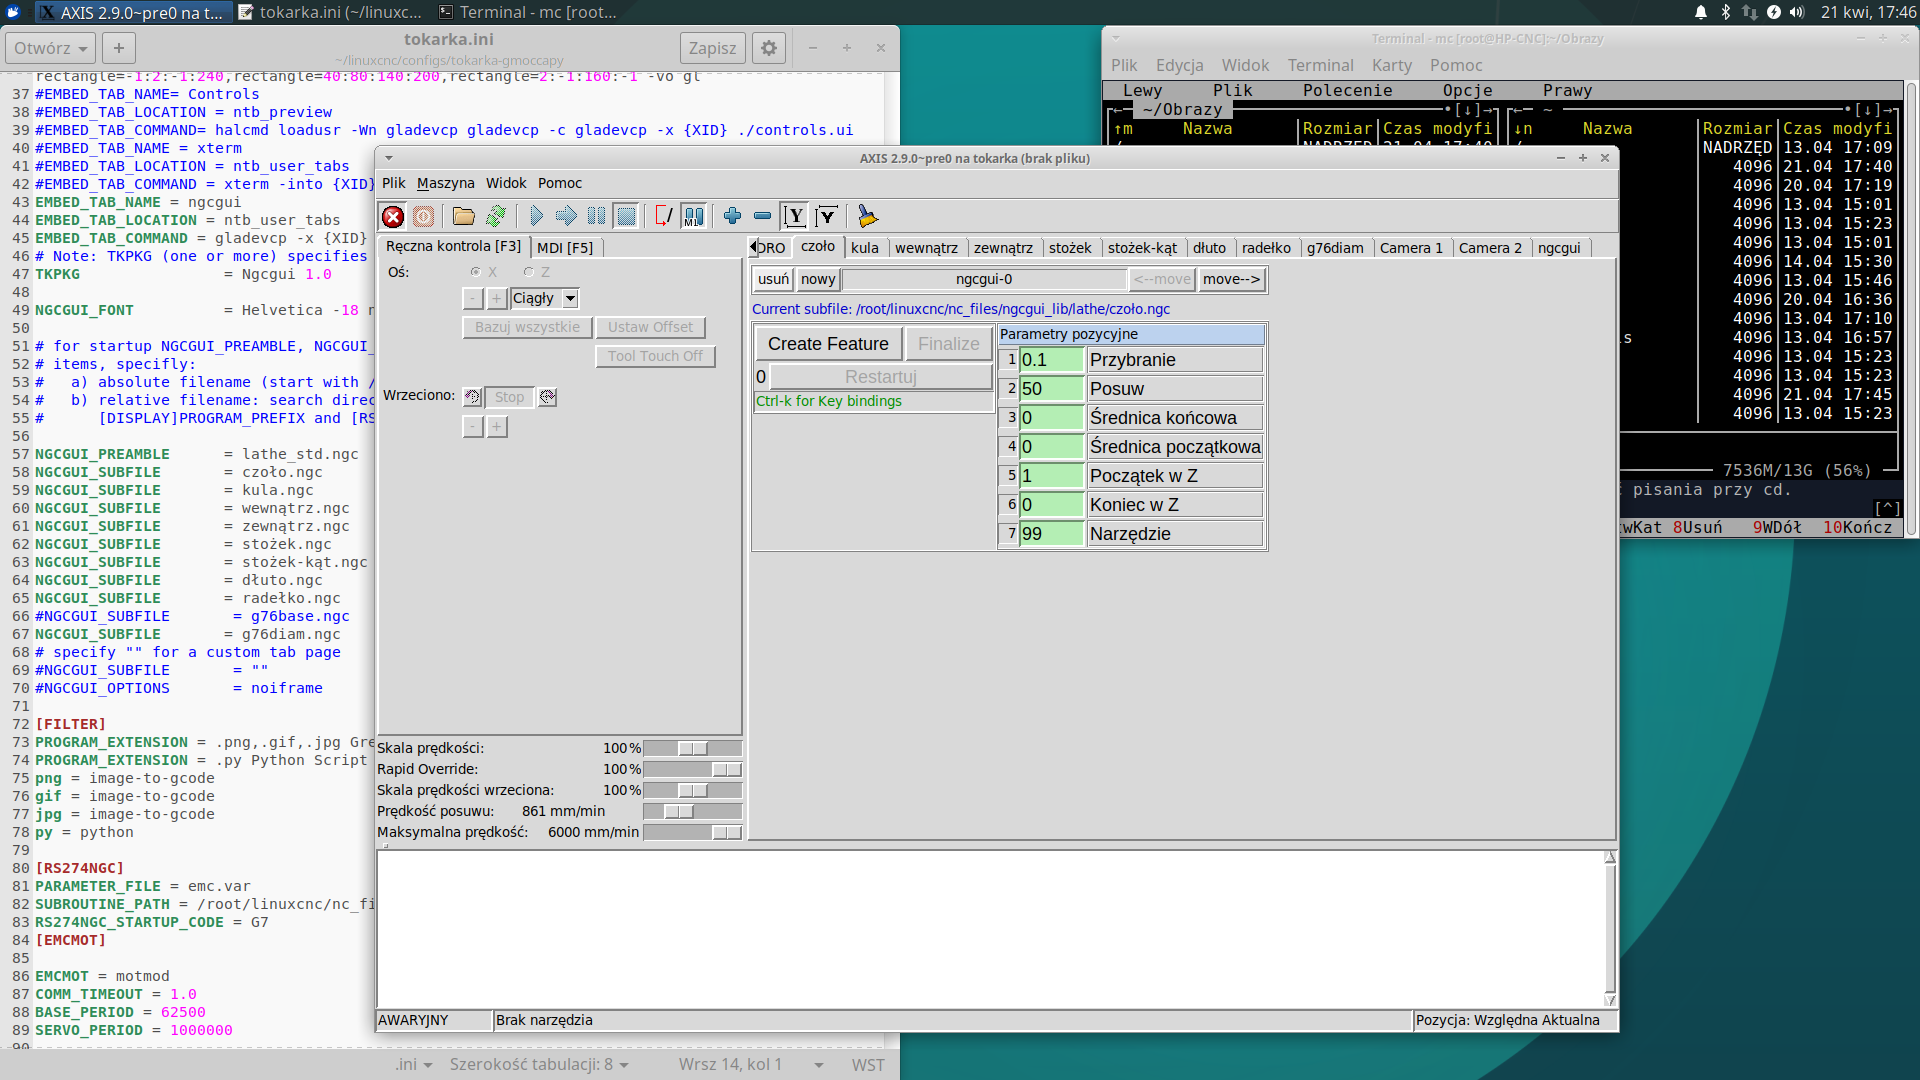This screenshot has height=1080, width=1920.
Task: Open tab width selector in status bar
Action: (539, 1064)
